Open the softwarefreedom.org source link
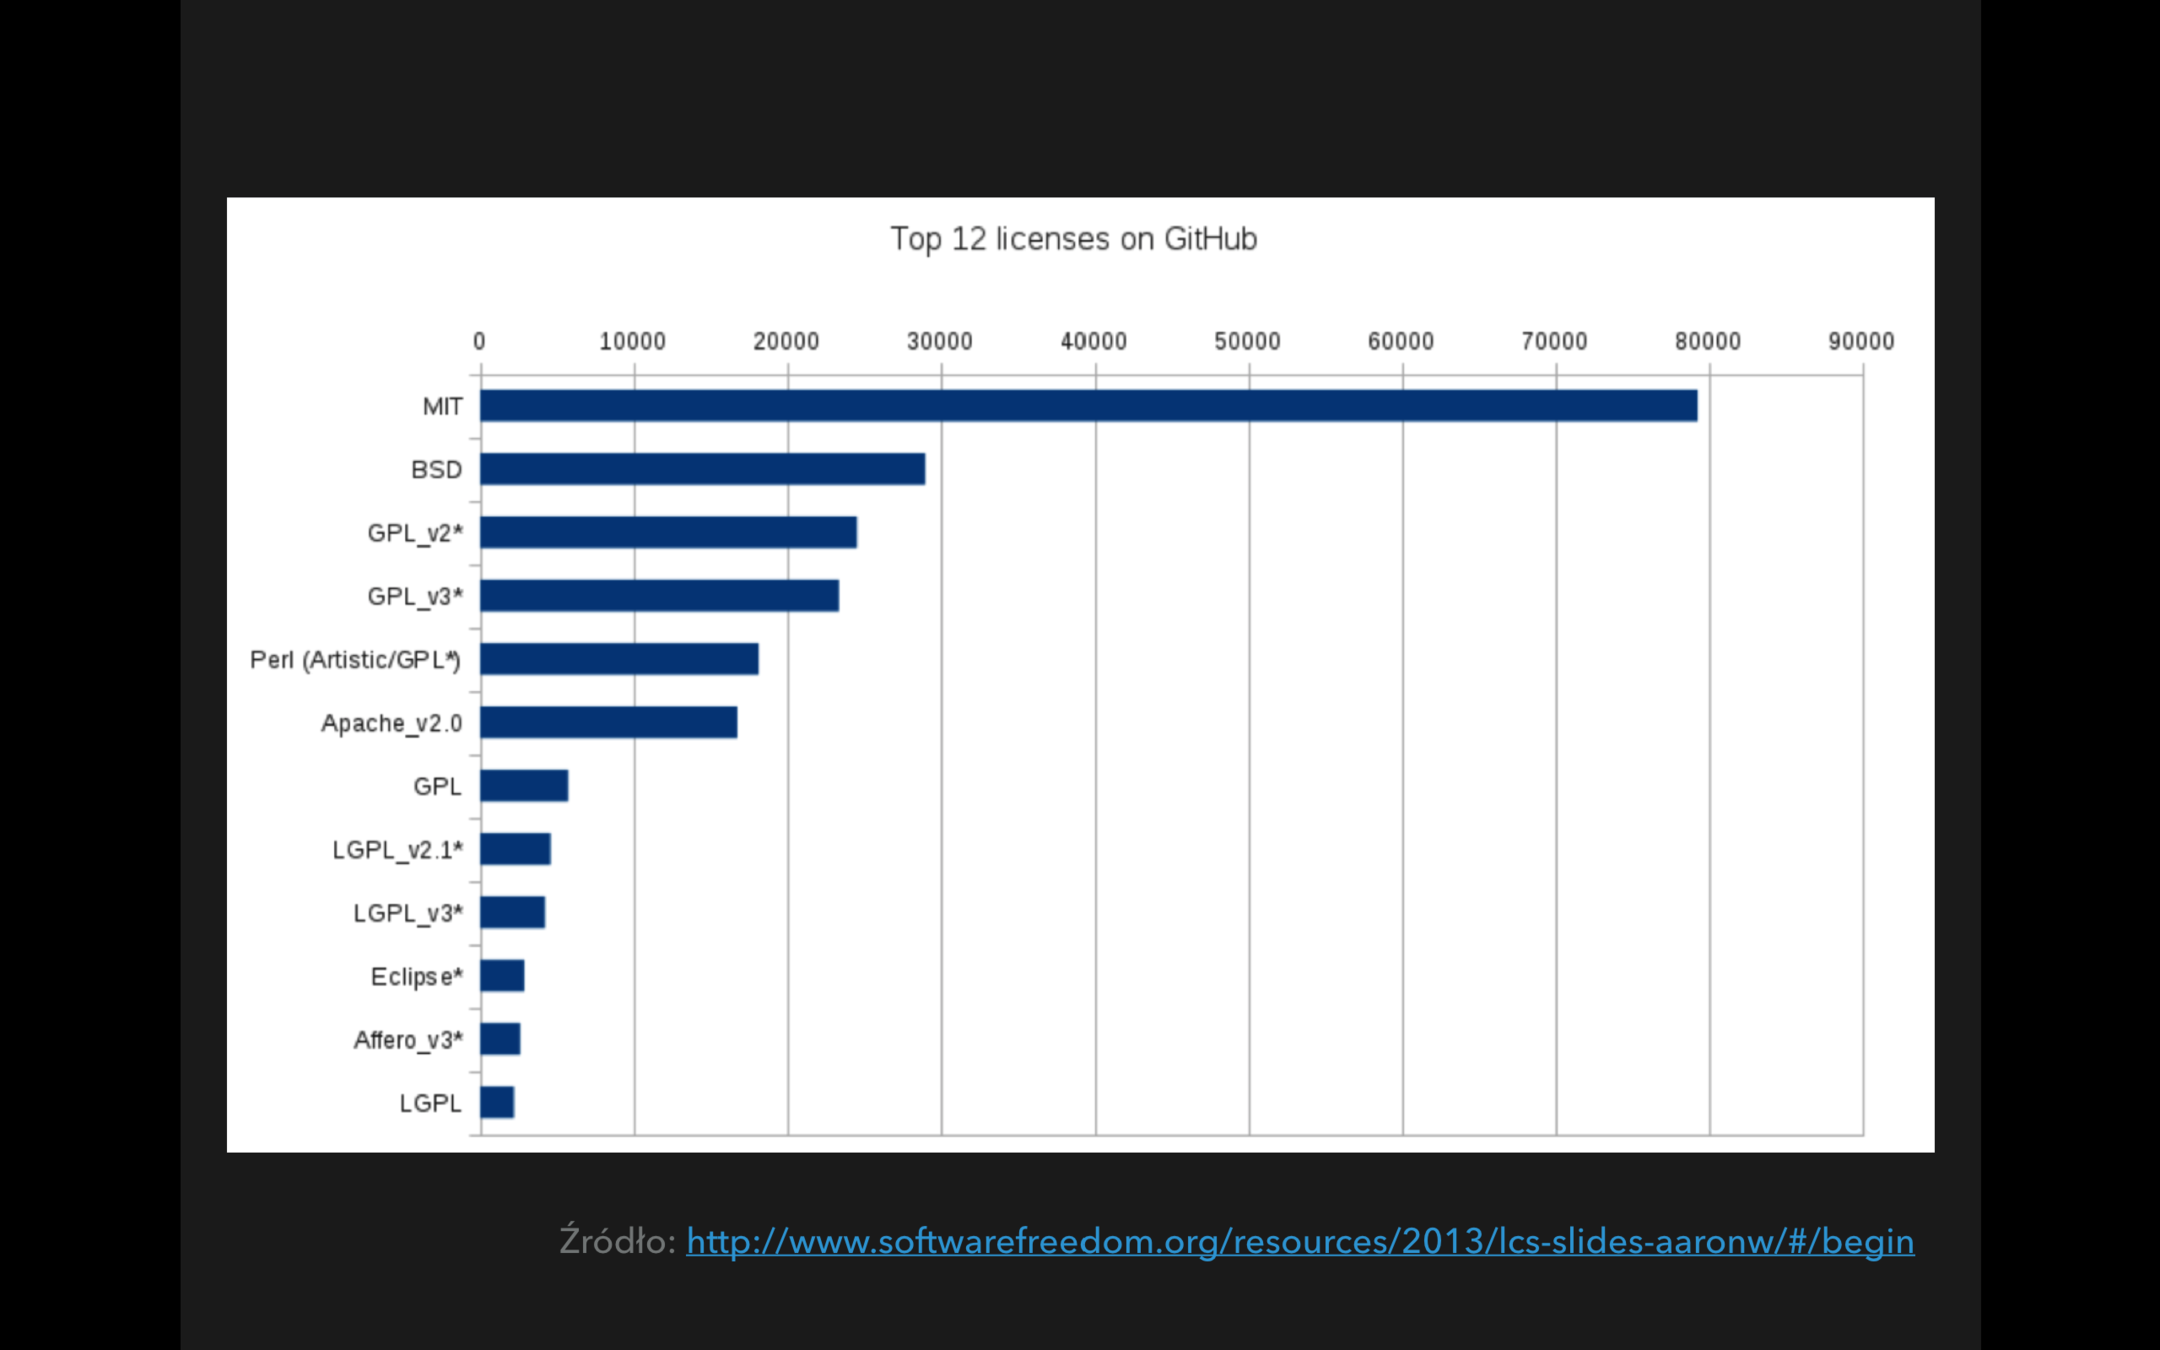 pos(1299,1241)
